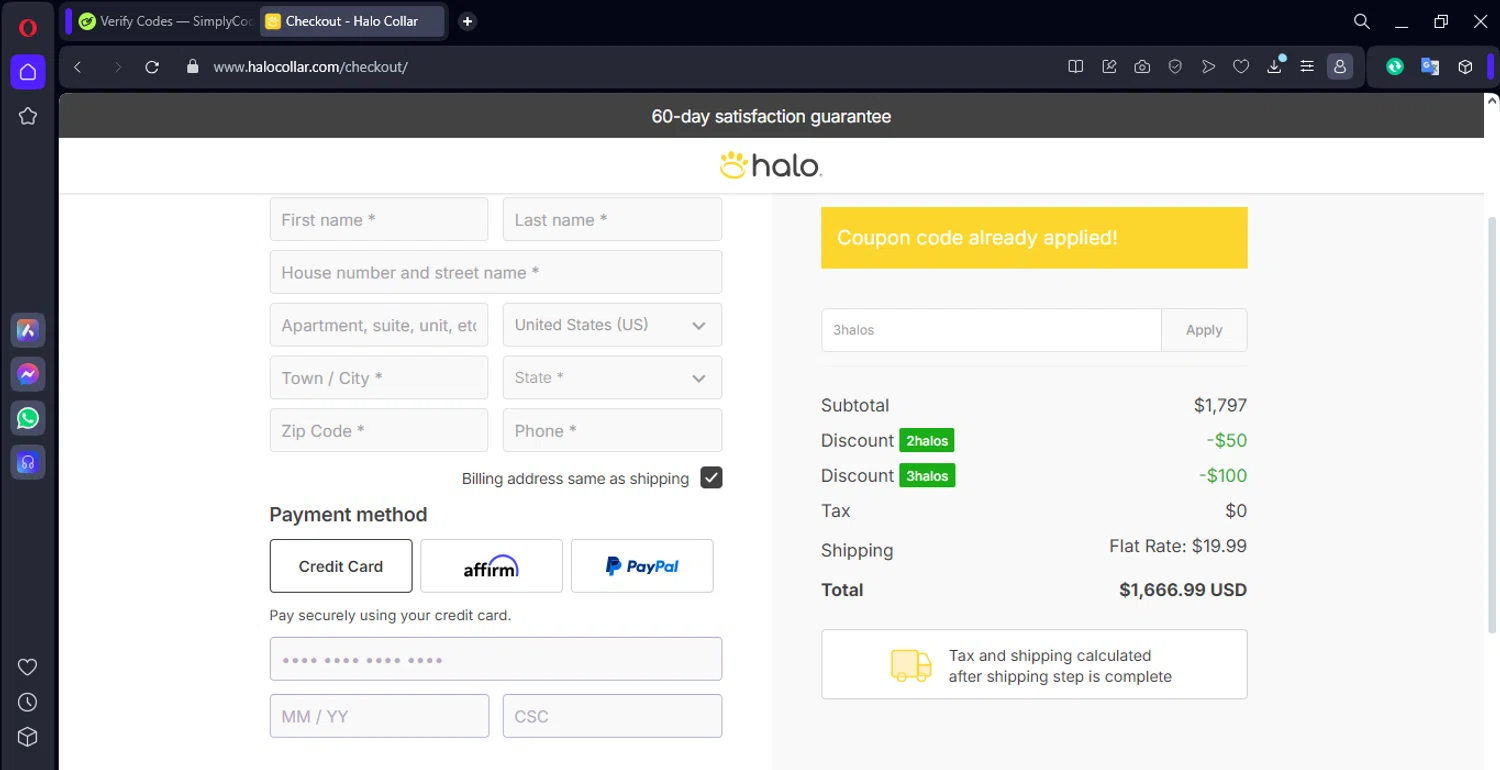The width and height of the screenshot is (1500, 770).
Task: Click the 60-day satisfaction guarantee banner
Action: pos(771,116)
